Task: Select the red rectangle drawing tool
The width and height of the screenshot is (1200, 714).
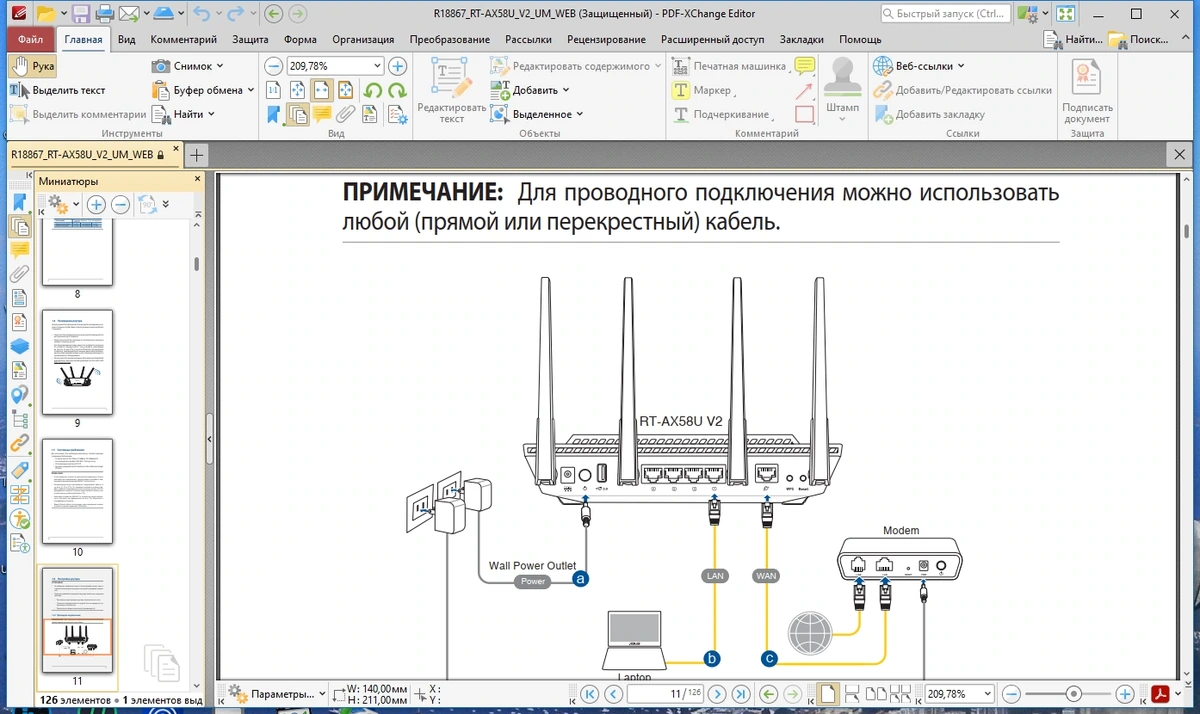Action: pyautogui.click(x=804, y=114)
